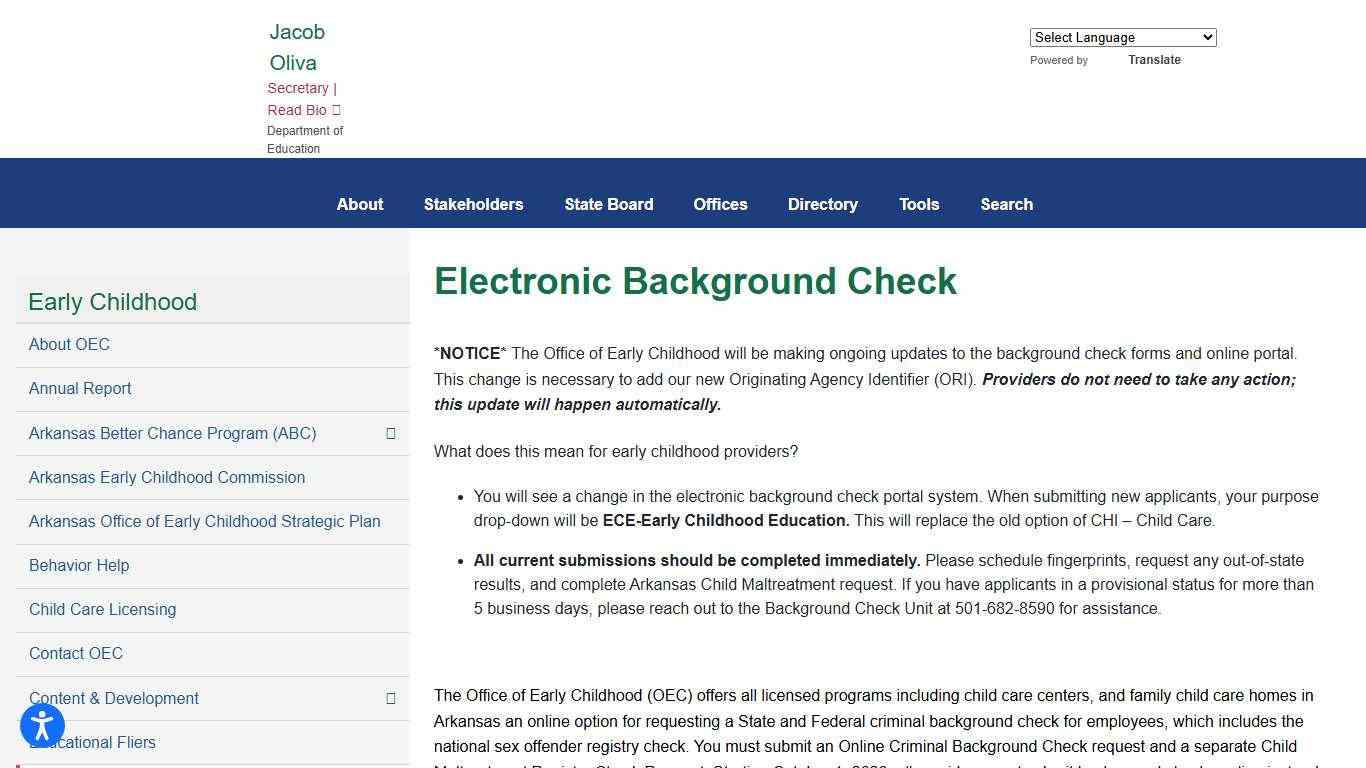Expand the Arkansas Better Chance Program (ABC) submenu
Image resolution: width=1366 pixels, height=768 pixels.
(390, 433)
